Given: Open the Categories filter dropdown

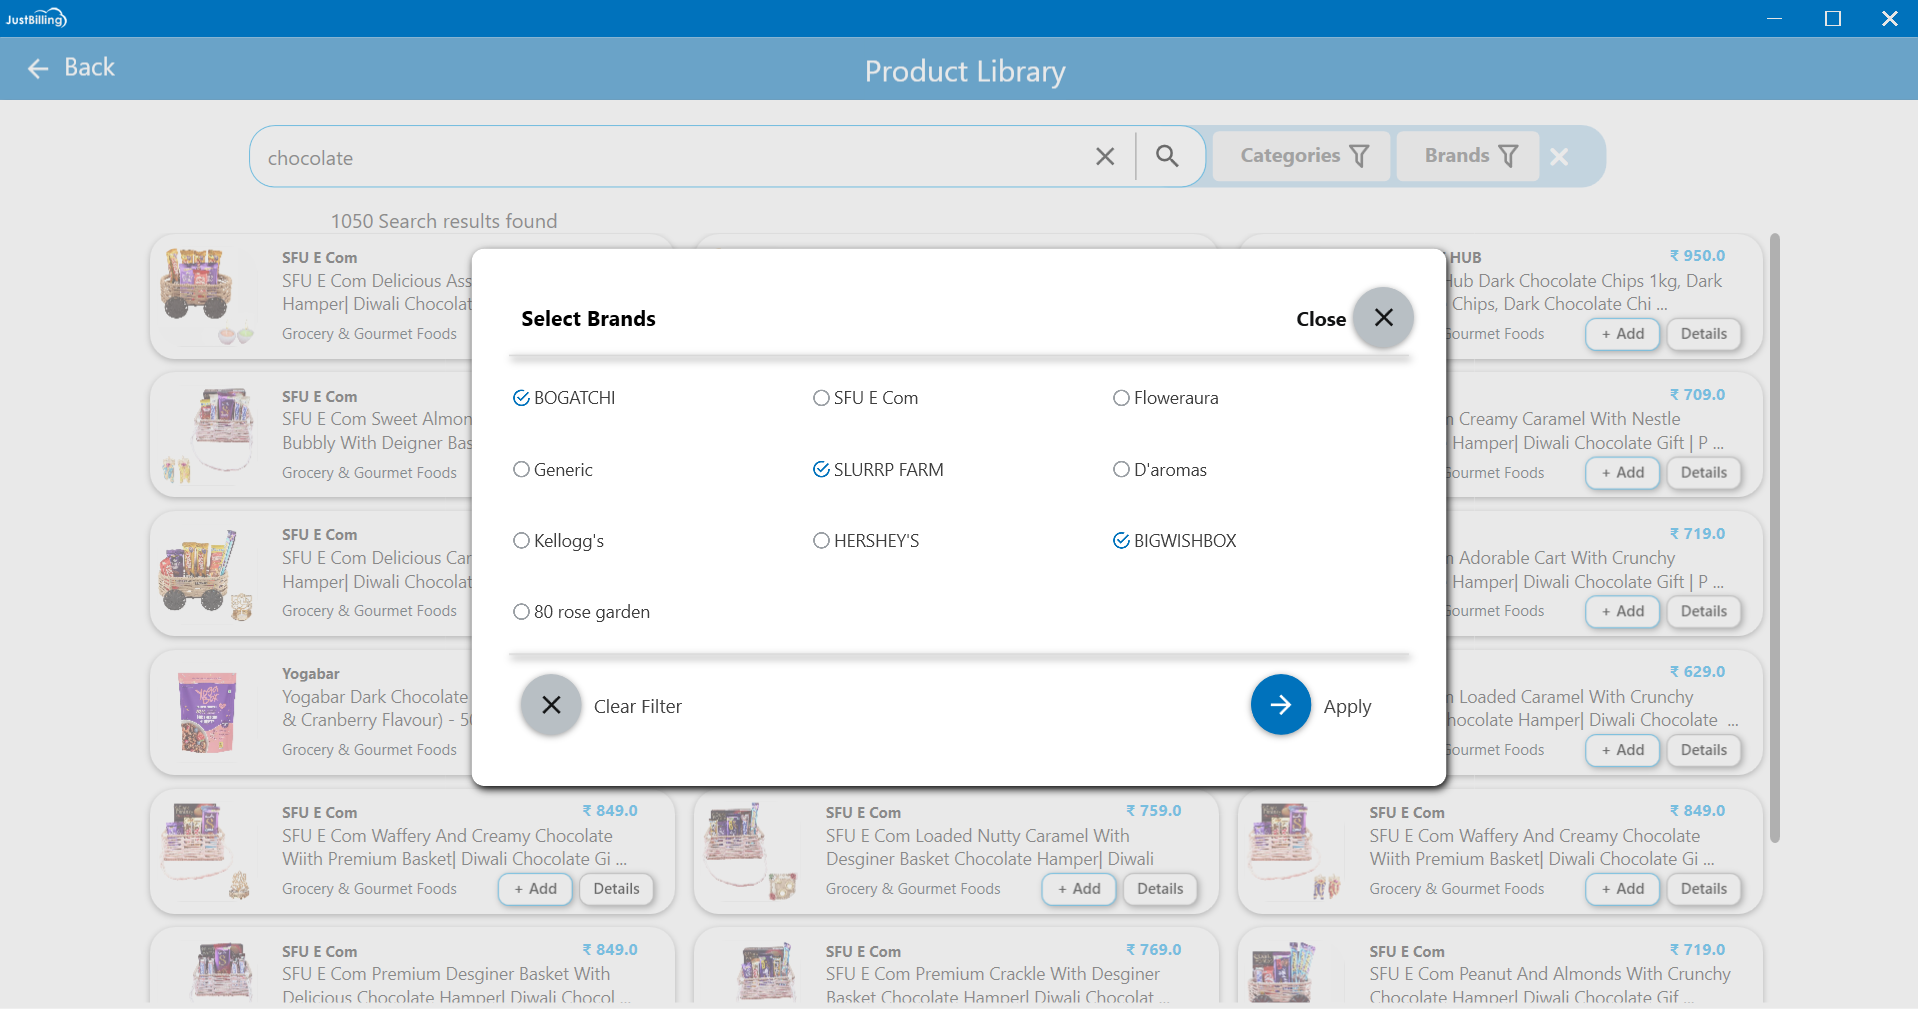Looking at the screenshot, I should click(1301, 156).
